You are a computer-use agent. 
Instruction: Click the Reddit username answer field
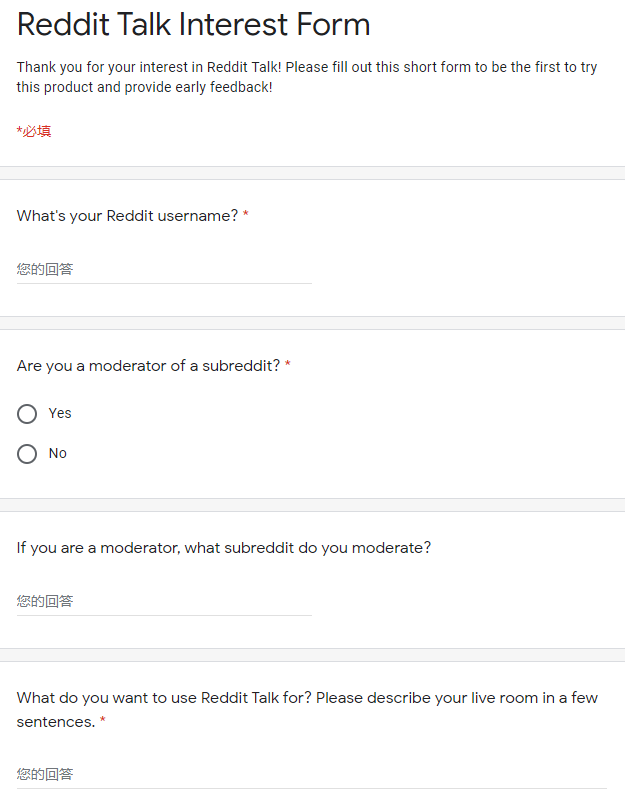[164, 269]
